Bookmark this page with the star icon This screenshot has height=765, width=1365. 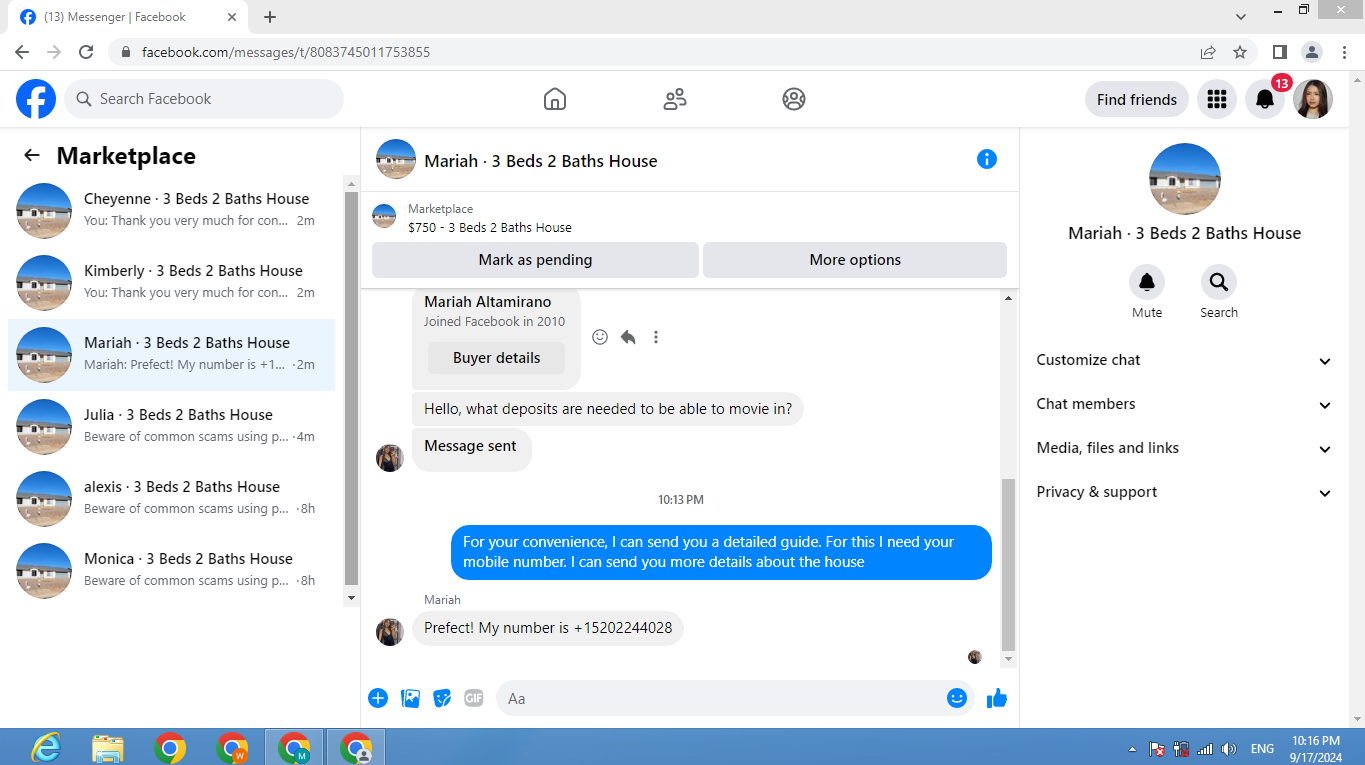coord(1240,52)
